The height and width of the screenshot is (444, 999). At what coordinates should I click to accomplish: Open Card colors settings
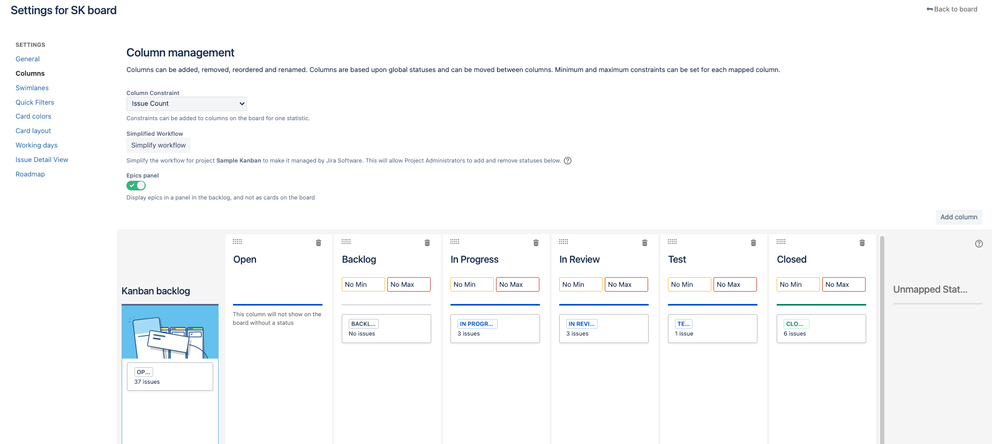coord(33,117)
